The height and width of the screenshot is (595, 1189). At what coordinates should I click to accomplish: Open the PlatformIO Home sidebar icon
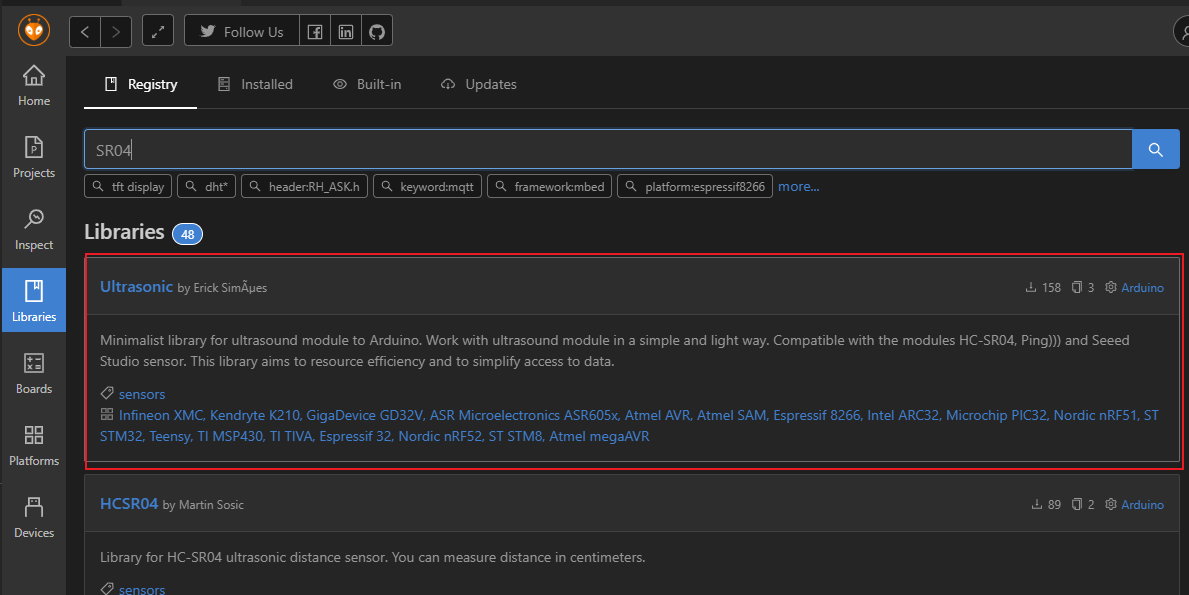(x=33, y=85)
